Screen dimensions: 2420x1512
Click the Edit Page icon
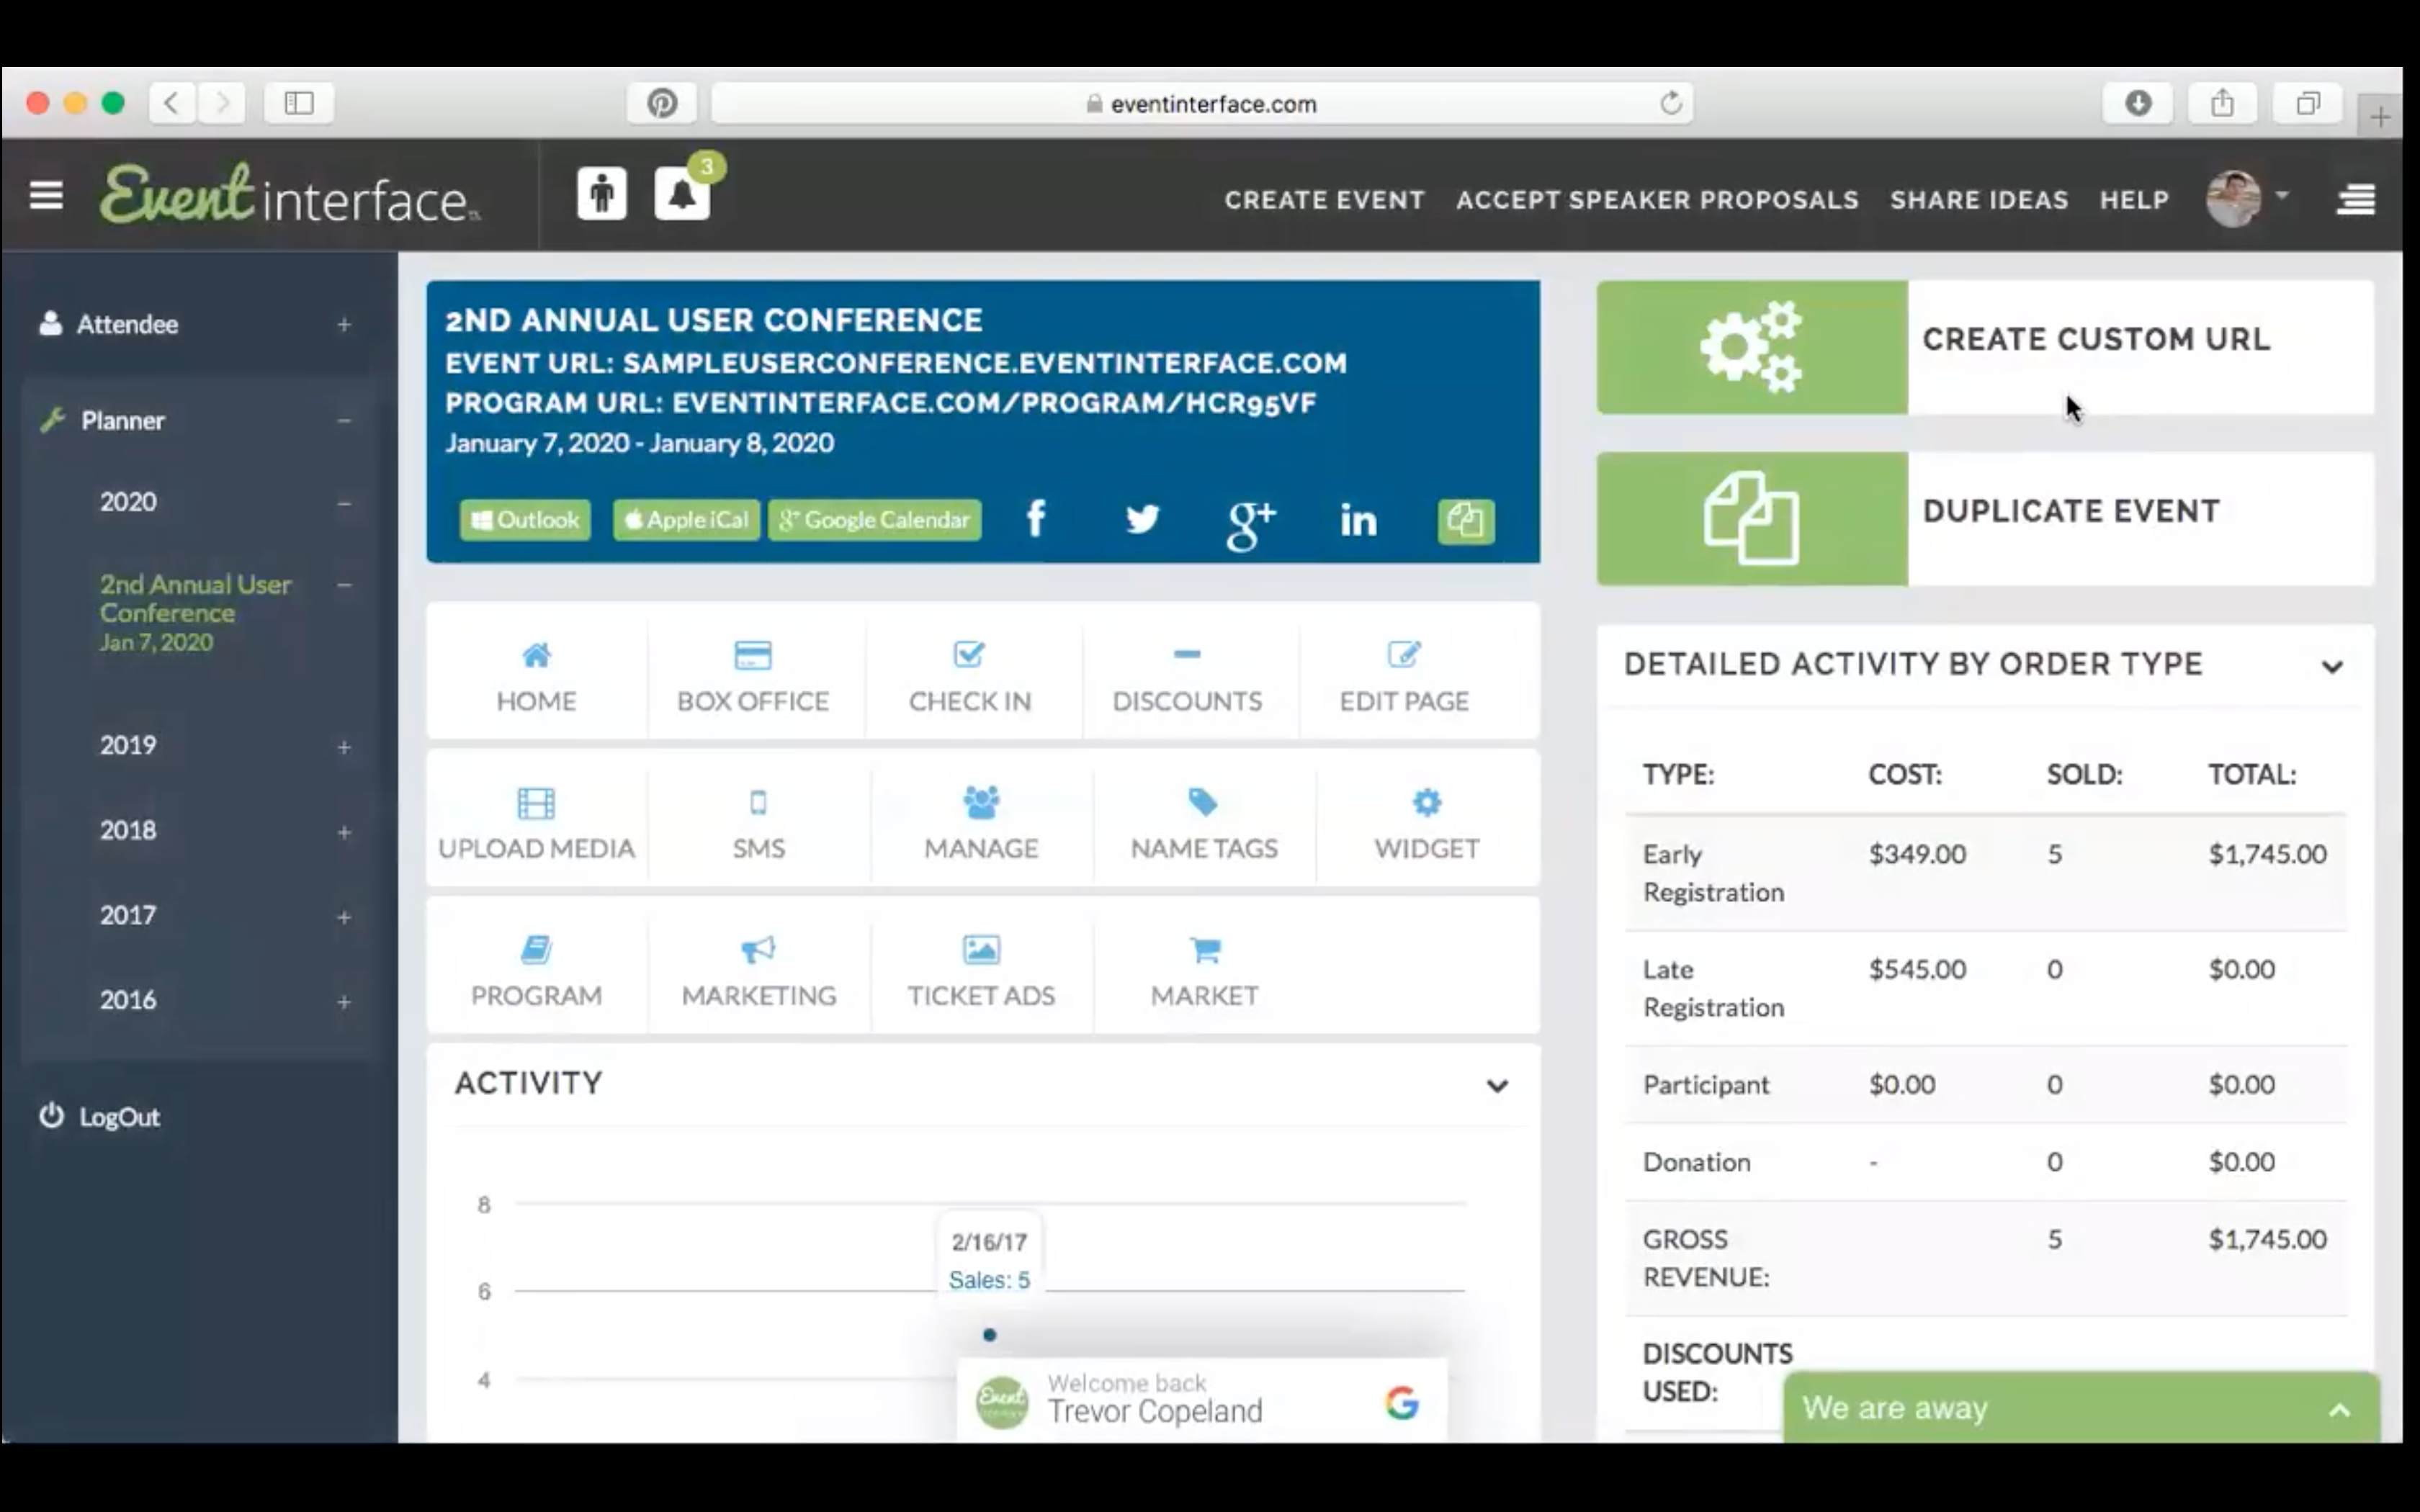click(1404, 675)
